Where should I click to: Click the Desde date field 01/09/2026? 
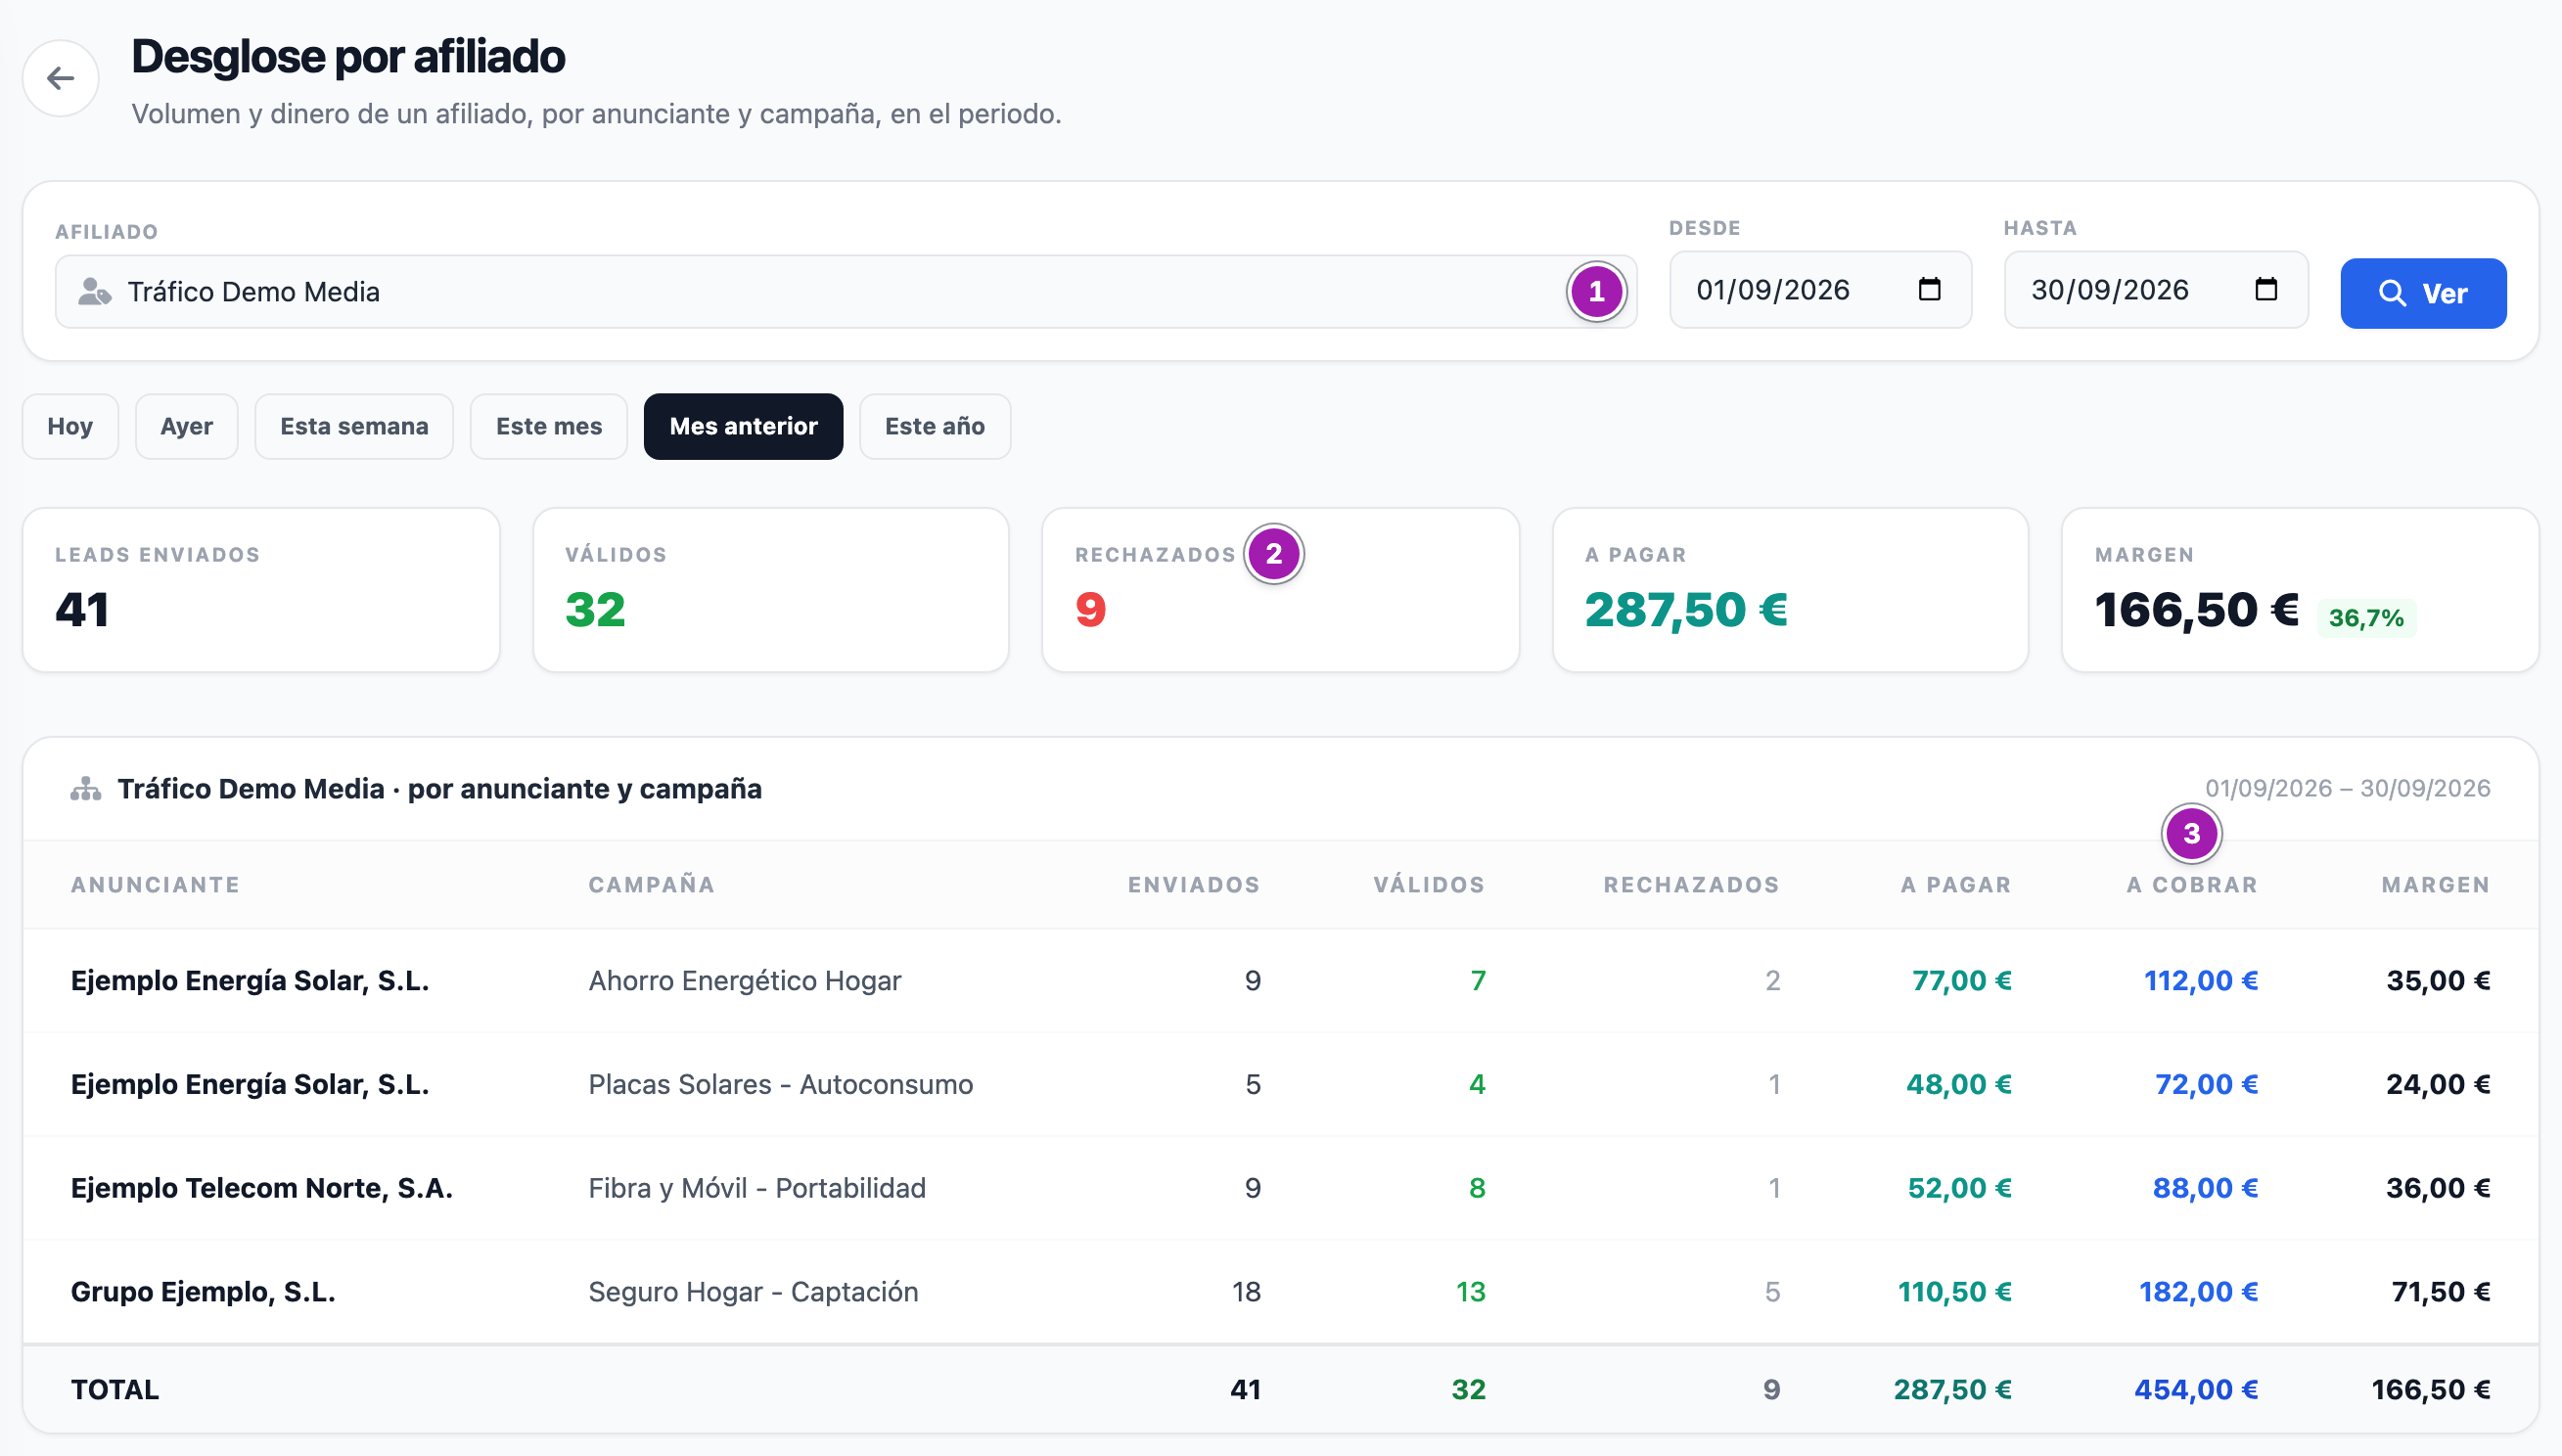(x=1821, y=290)
